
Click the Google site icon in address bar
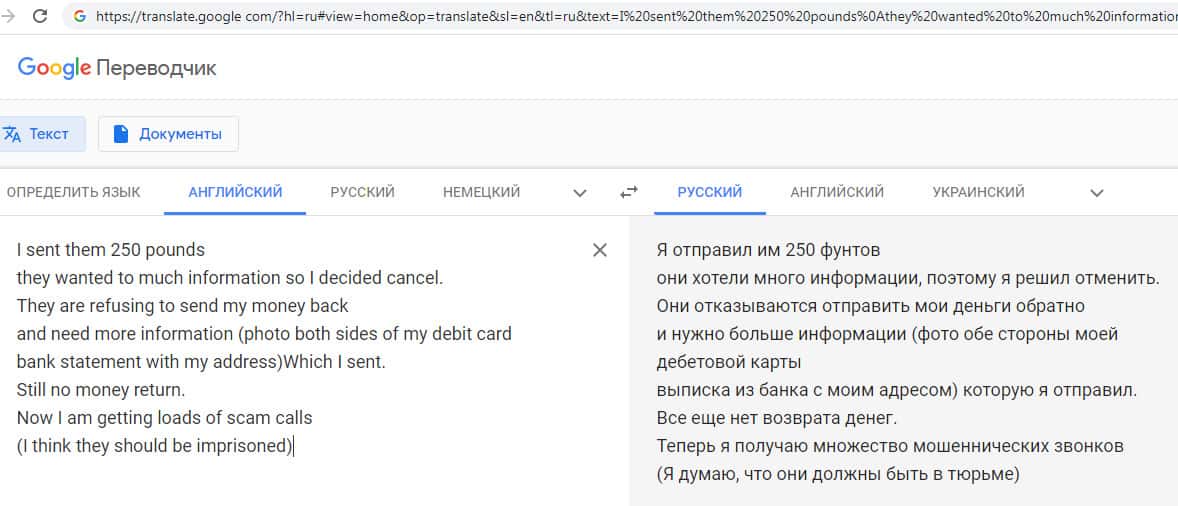tap(80, 16)
